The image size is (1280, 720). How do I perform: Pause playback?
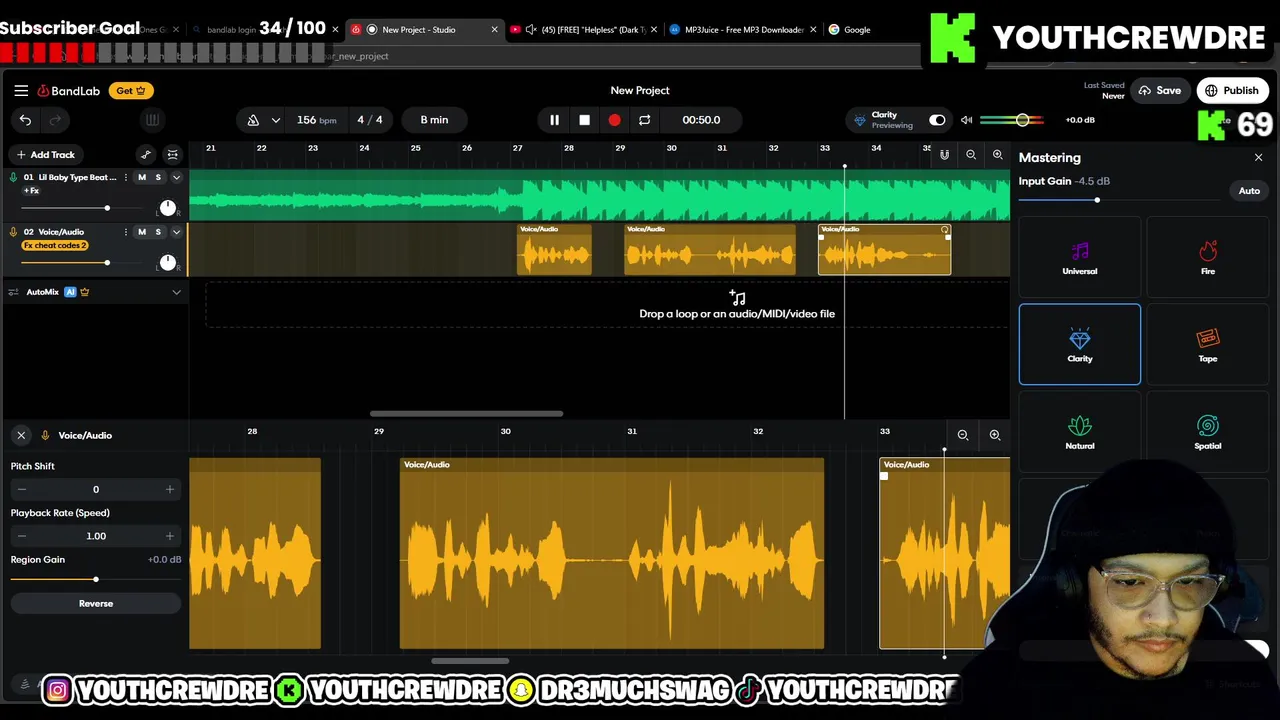554,120
